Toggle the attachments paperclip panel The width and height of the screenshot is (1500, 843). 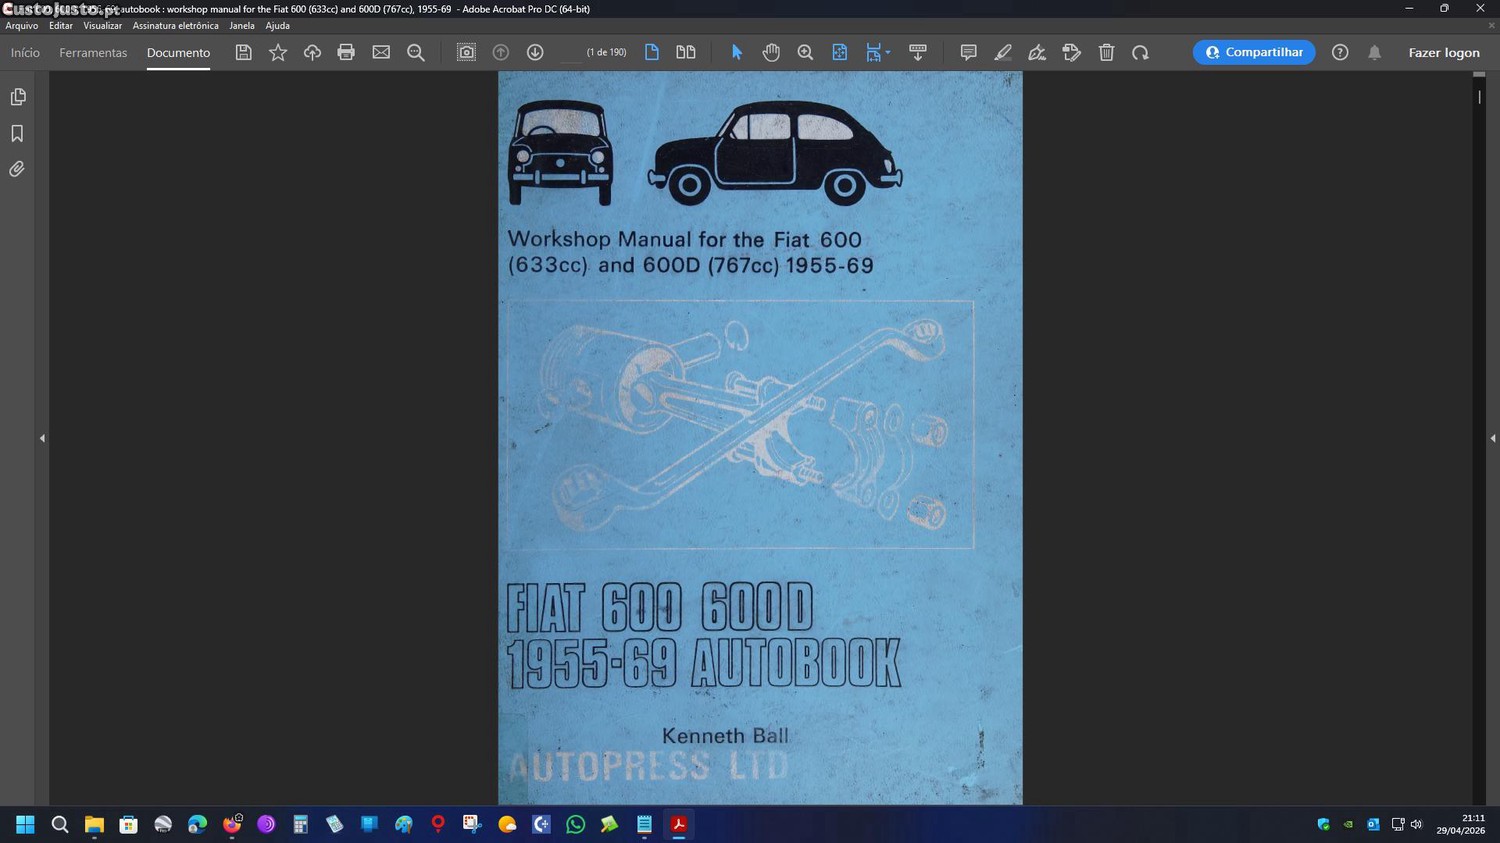click(17, 170)
